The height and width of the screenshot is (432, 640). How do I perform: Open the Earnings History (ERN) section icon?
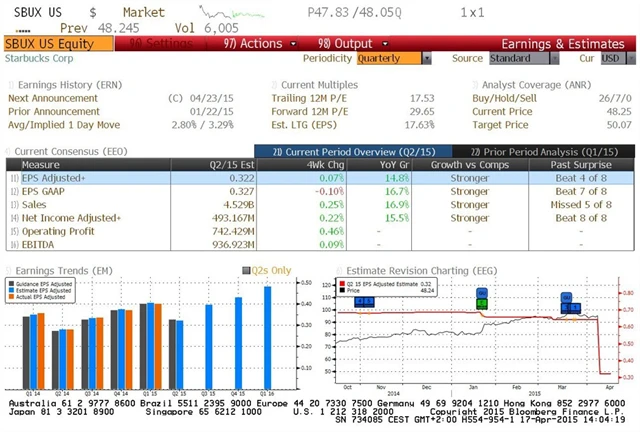click(9, 86)
